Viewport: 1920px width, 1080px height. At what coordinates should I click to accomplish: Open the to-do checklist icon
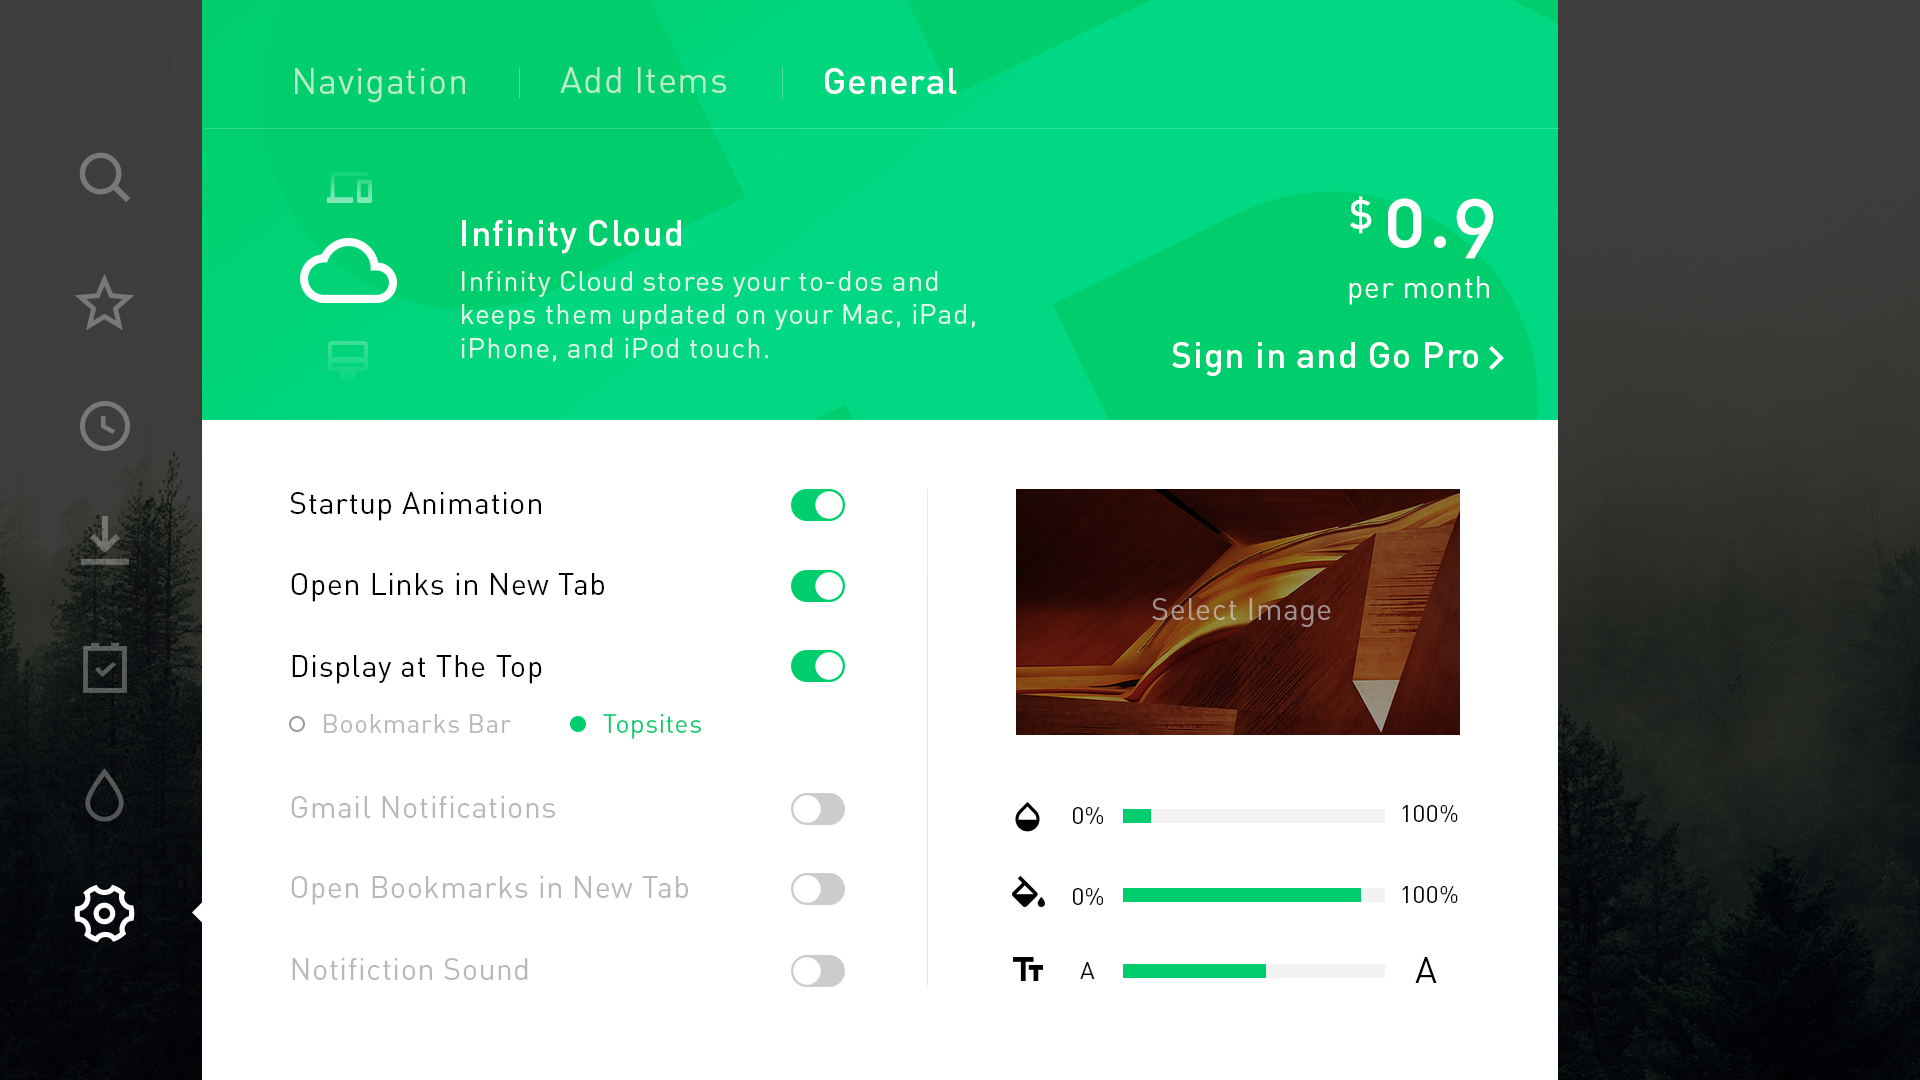[x=104, y=668]
